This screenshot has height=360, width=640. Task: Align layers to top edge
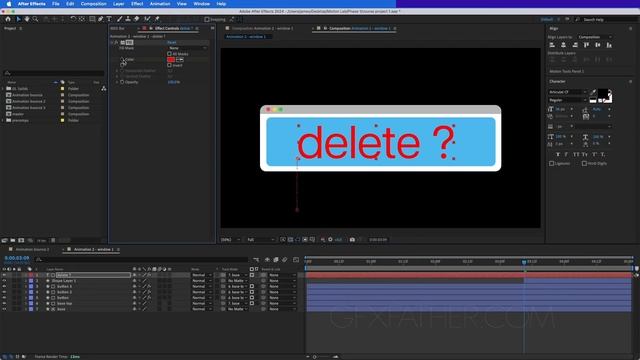(587, 45)
